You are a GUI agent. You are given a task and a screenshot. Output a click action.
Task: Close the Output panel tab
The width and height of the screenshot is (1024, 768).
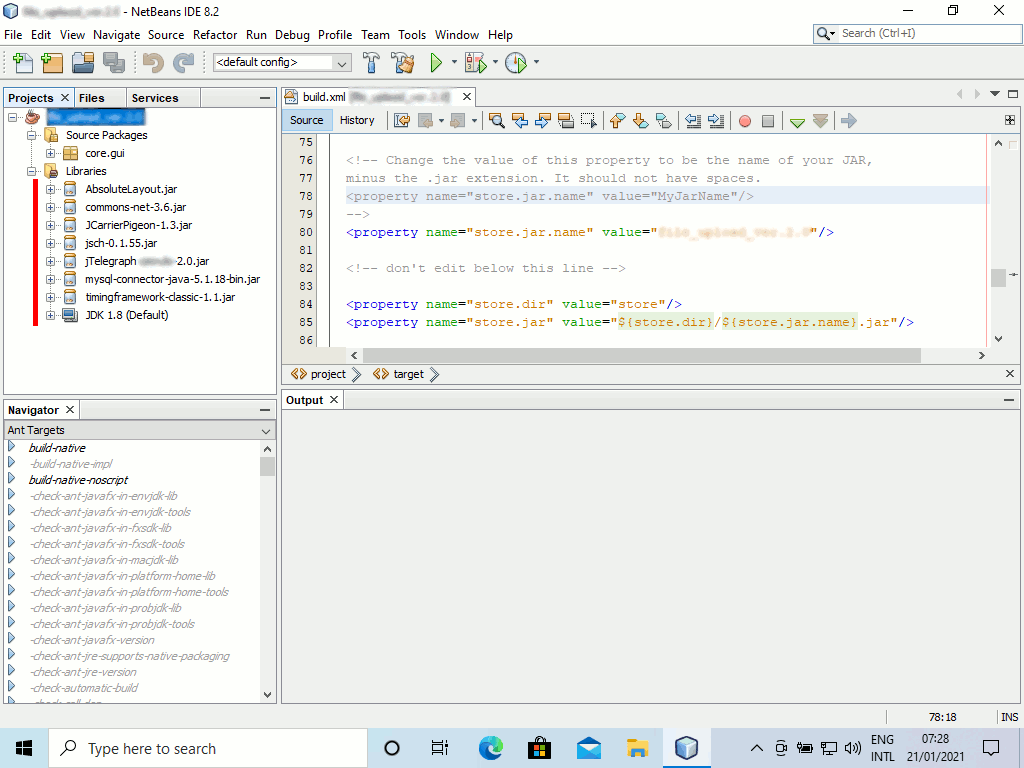coord(334,400)
